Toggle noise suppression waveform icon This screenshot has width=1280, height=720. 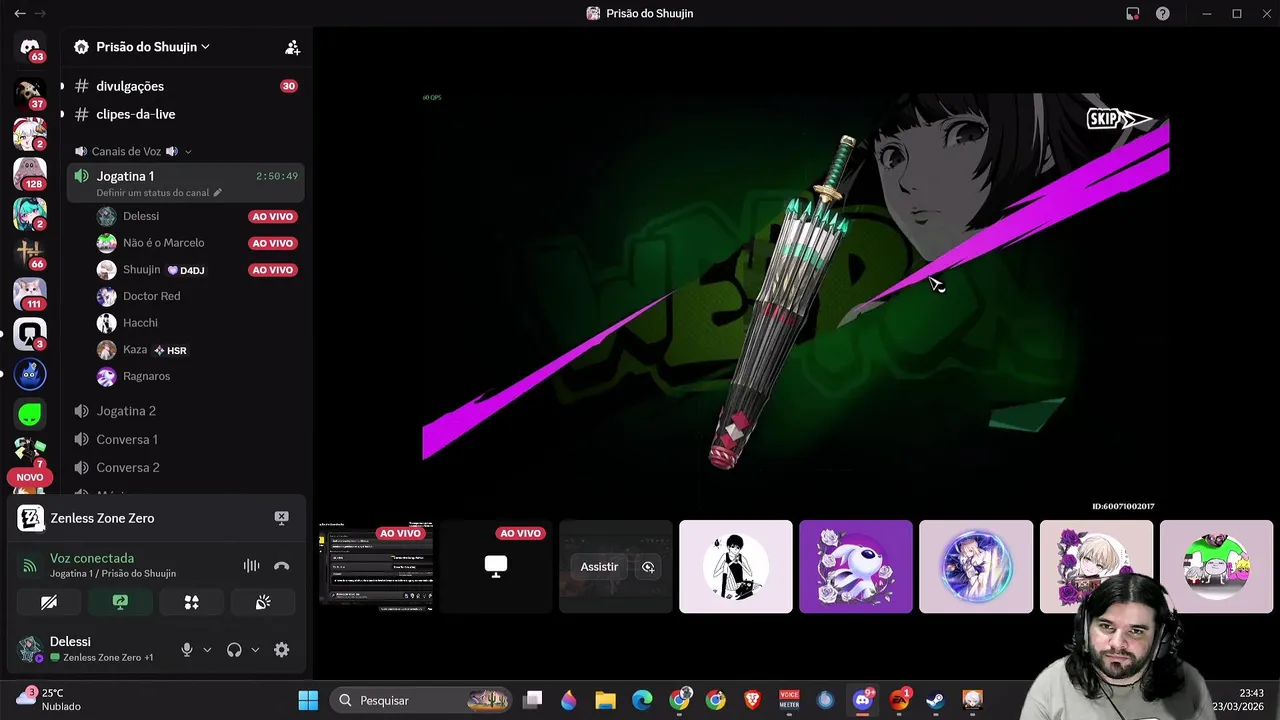pos(251,566)
